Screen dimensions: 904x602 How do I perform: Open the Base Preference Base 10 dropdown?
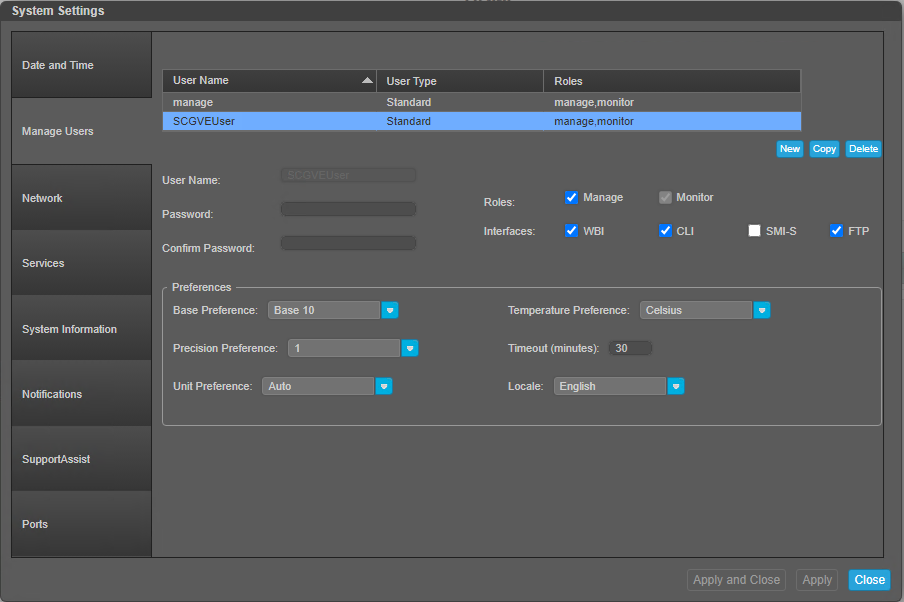[323, 310]
